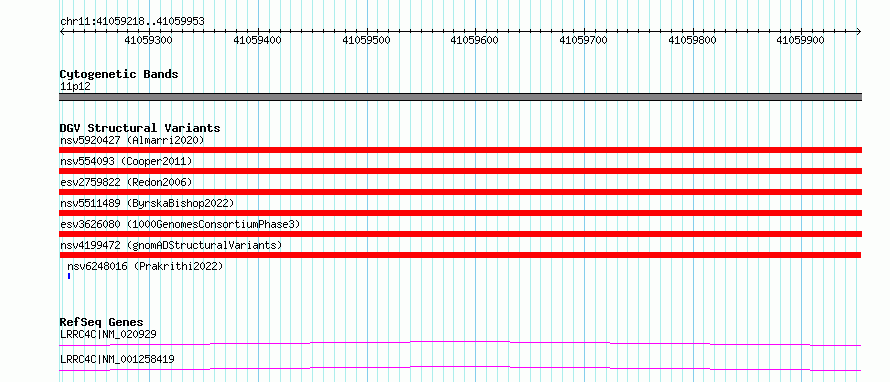The width and height of the screenshot is (890, 382).
Task: Click the red bar under nsv5511489
Action: coord(460,213)
